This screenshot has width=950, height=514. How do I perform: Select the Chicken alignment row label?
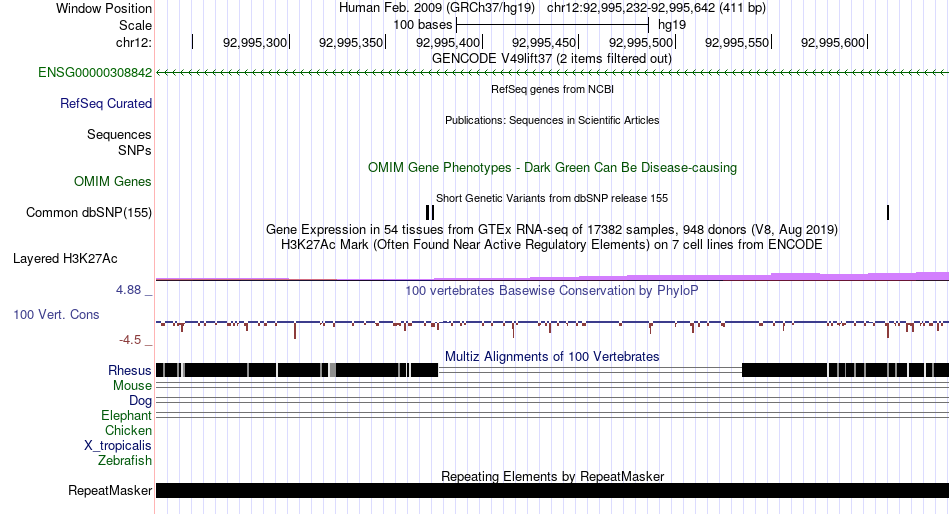(x=128, y=430)
